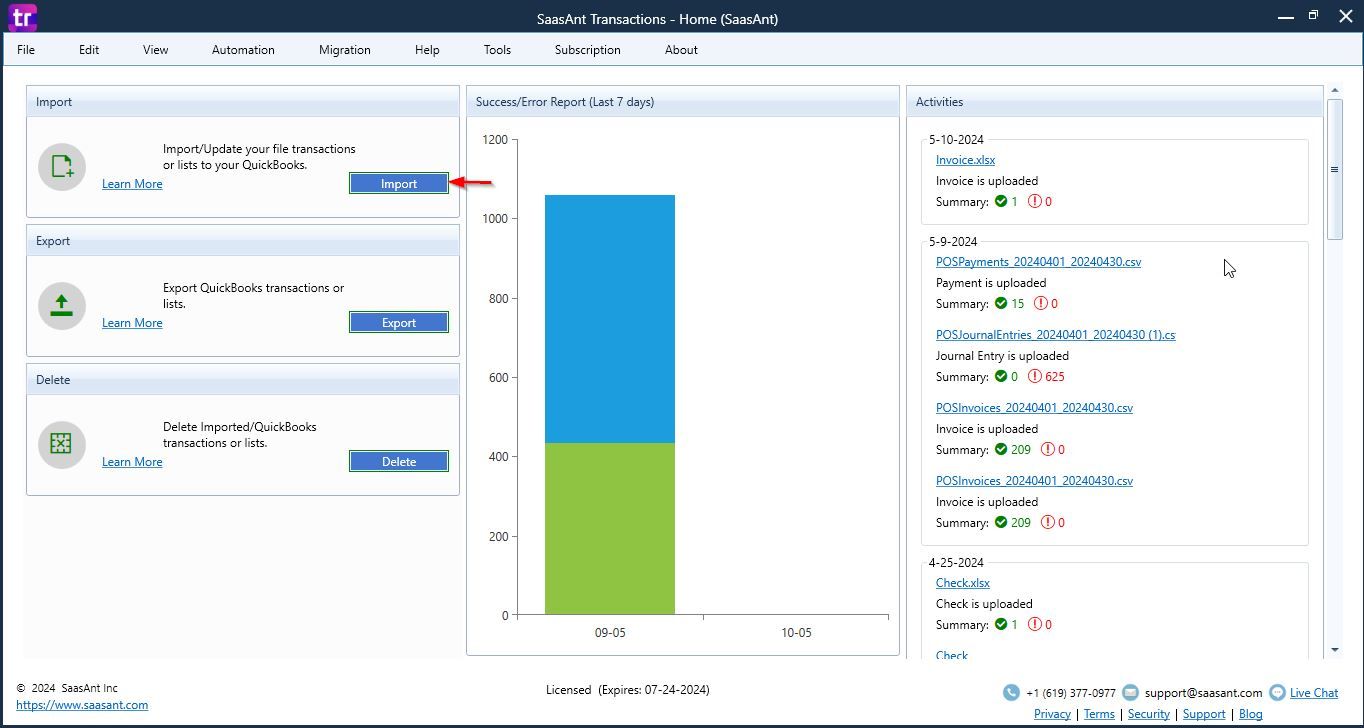The height and width of the screenshot is (728, 1364).
Task: Click the Delete button
Action: click(399, 461)
